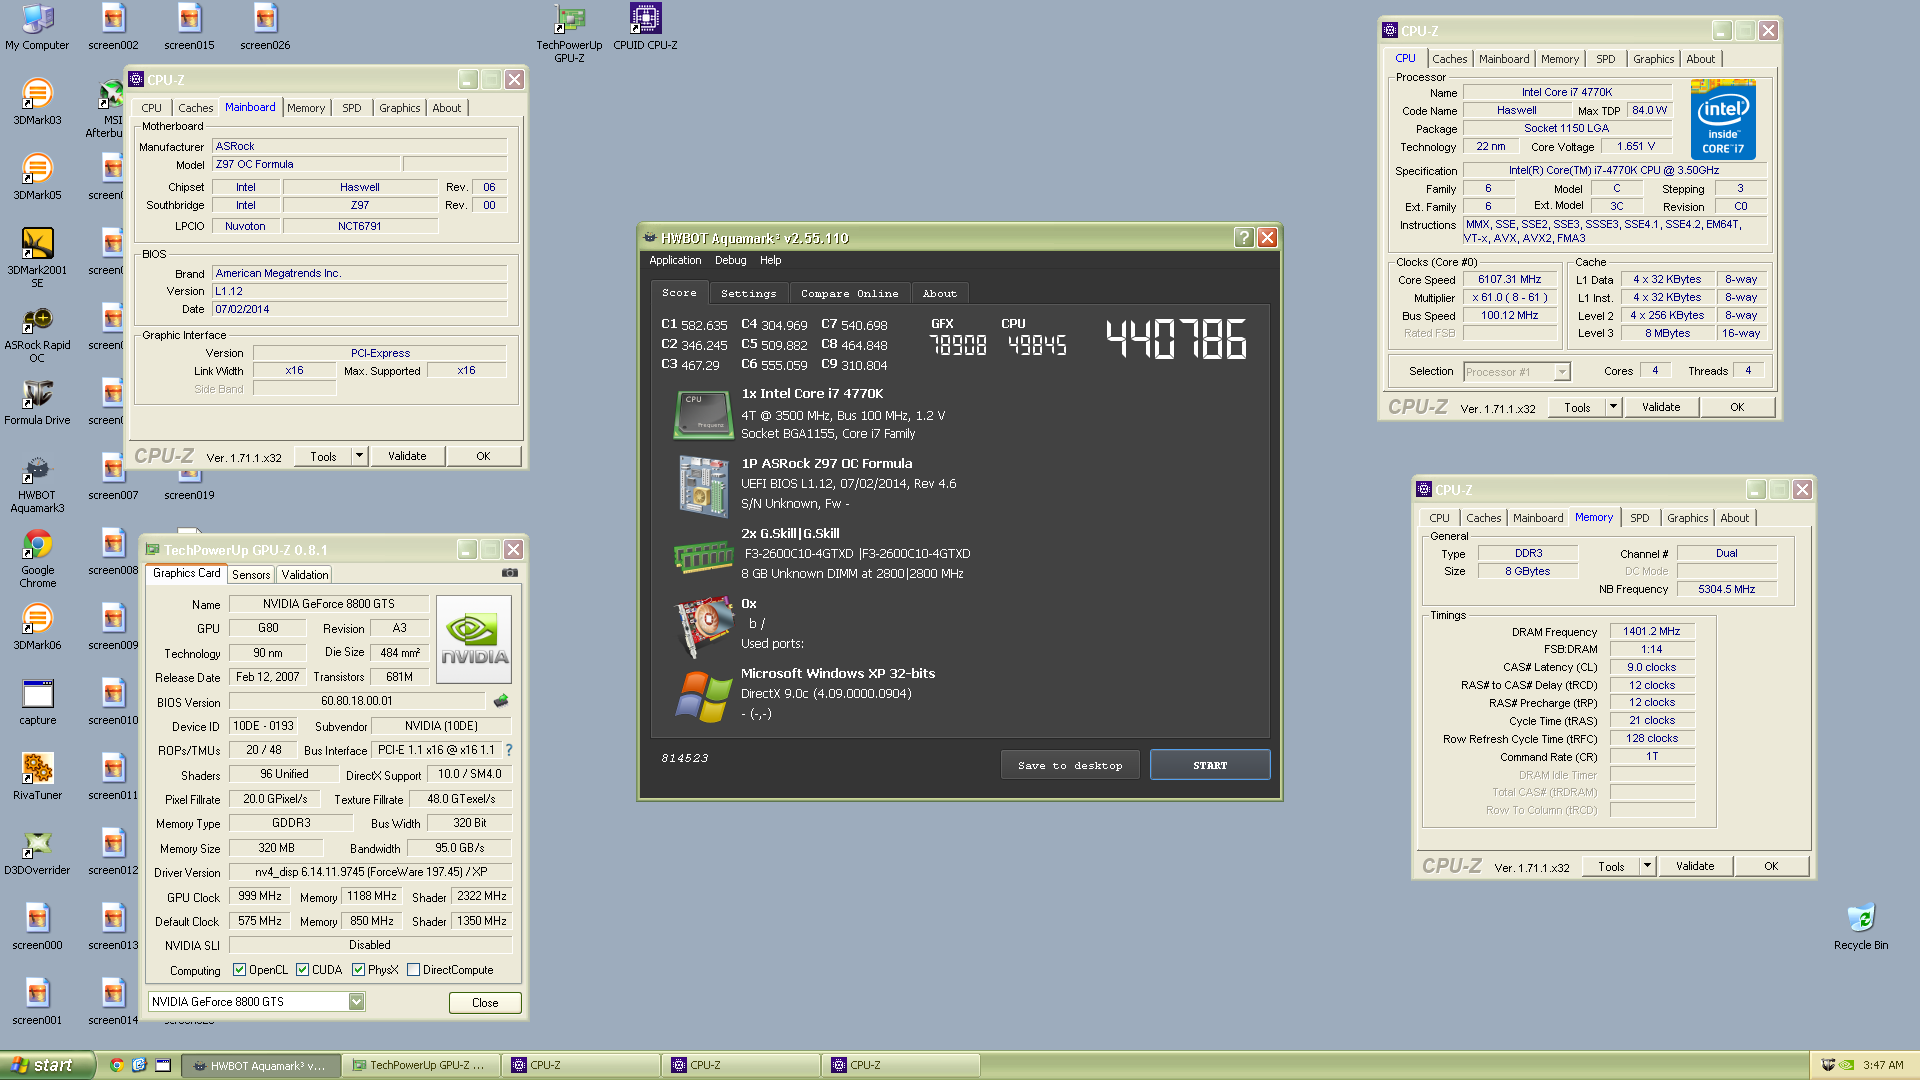Click Aquamark help question mark button
The width and height of the screenshot is (1920, 1080).
click(x=1243, y=237)
